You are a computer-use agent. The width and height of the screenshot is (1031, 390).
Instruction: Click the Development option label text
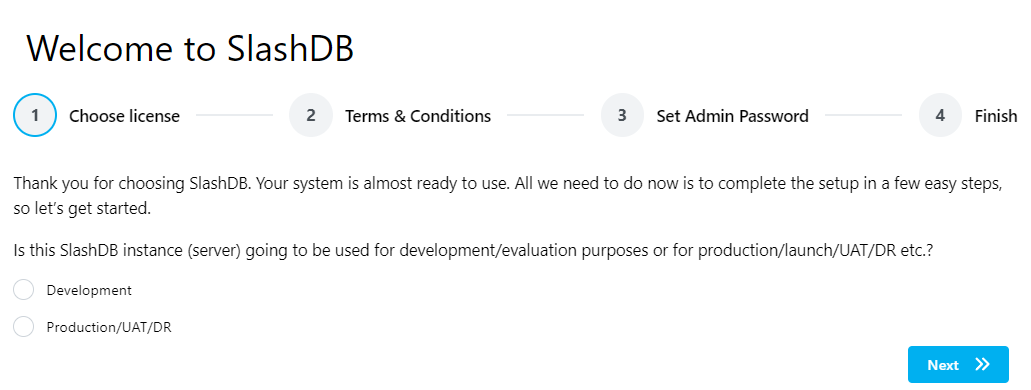pyautogui.click(x=89, y=290)
